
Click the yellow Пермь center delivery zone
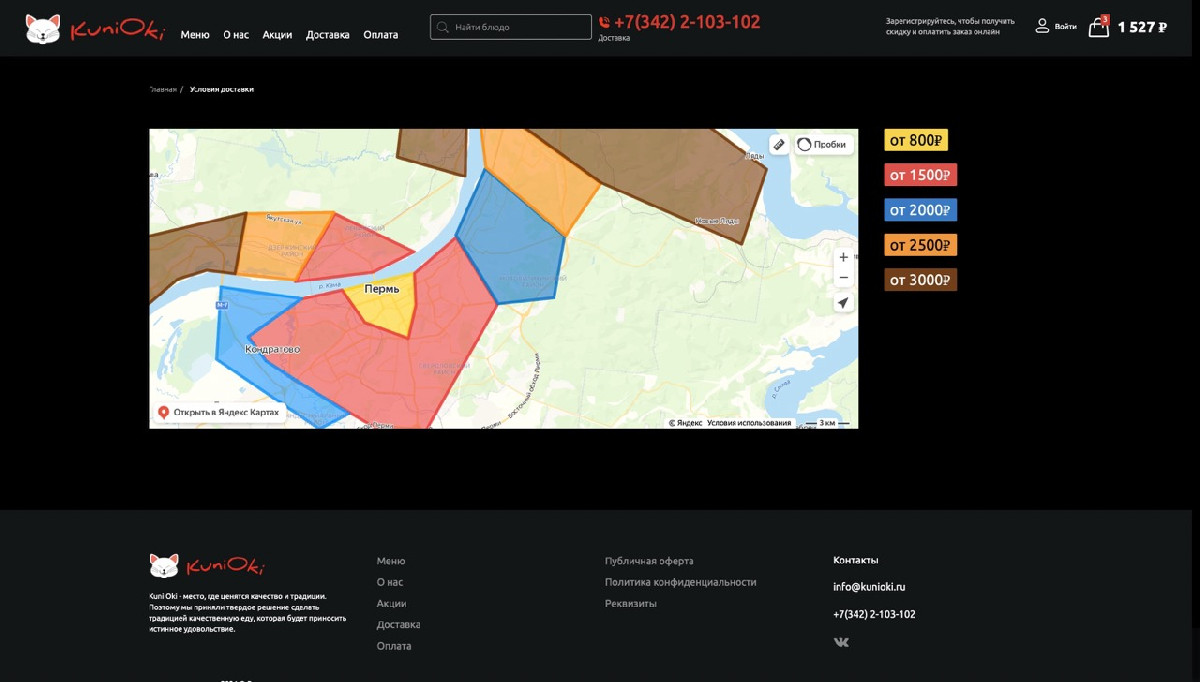click(388, 308)
